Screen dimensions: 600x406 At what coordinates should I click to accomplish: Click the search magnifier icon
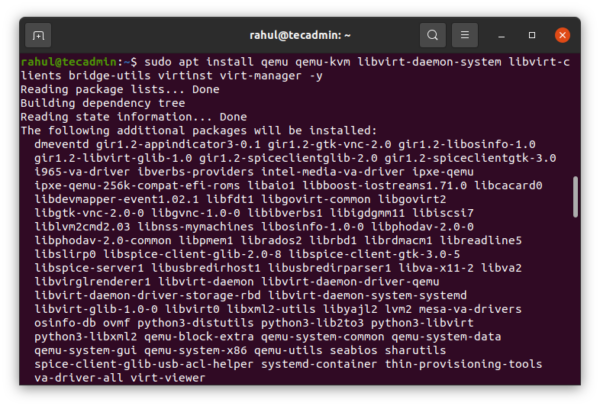click(x=433, y=36)
